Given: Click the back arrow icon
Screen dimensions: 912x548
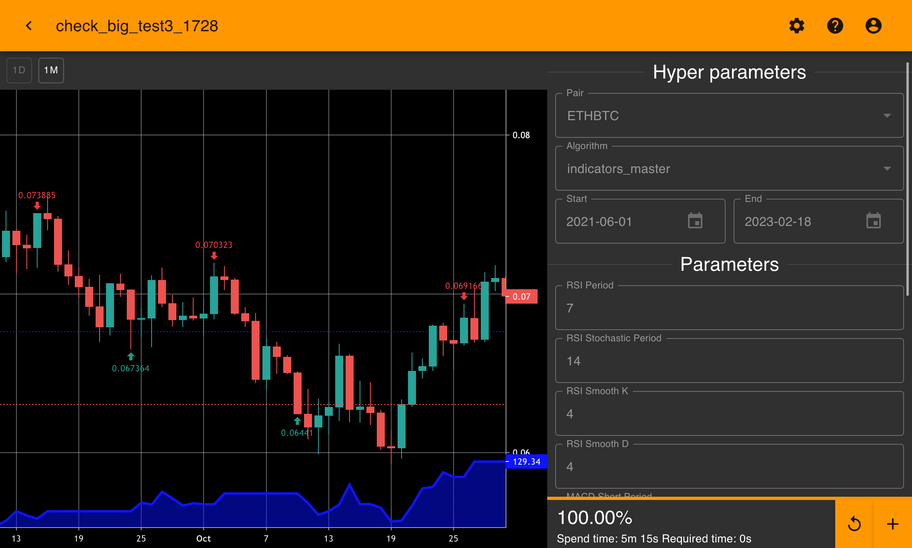Looking at the screenshot, I should click(29, 26).
